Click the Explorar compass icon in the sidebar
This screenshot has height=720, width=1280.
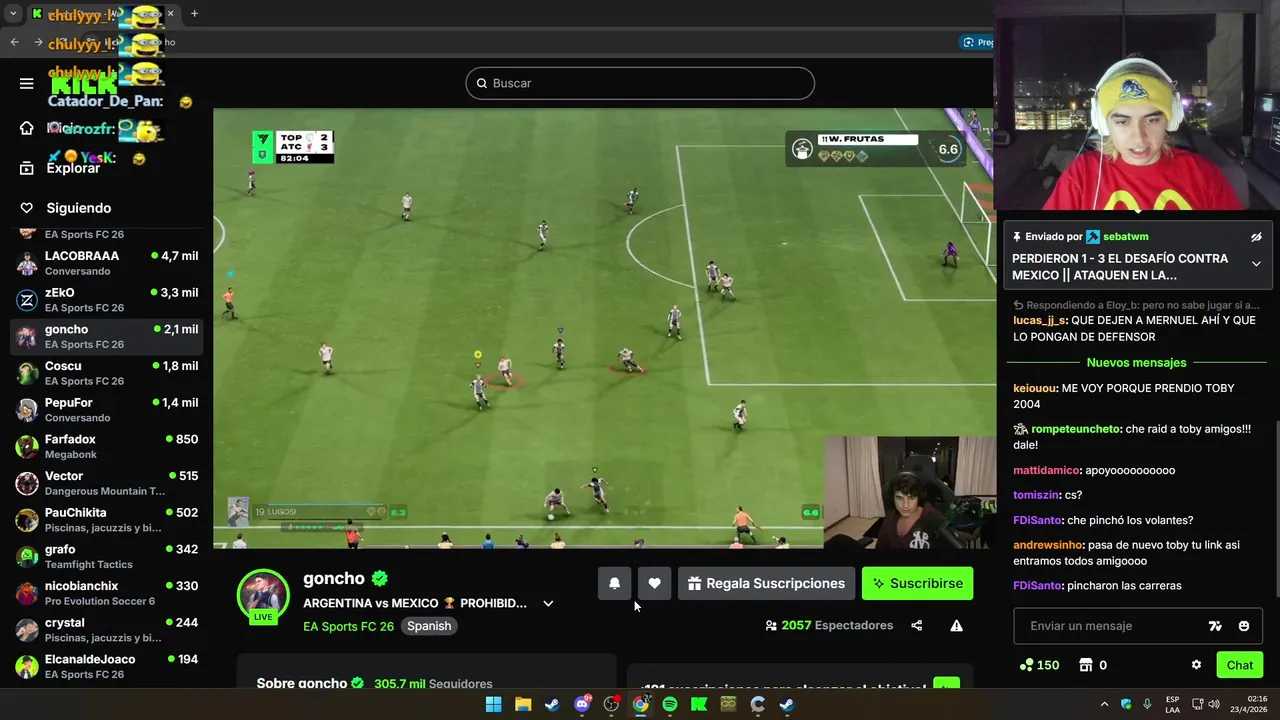(27, 168)
